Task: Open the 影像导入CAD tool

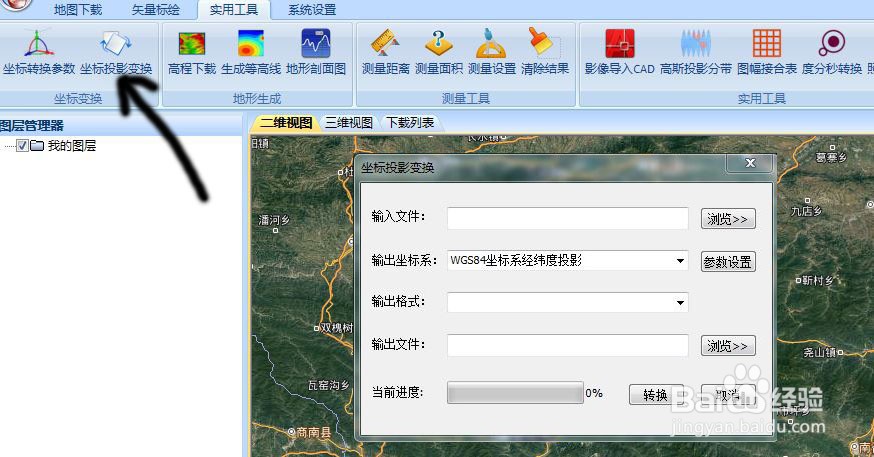Action: pyautogui.click(x=619, y=53)
